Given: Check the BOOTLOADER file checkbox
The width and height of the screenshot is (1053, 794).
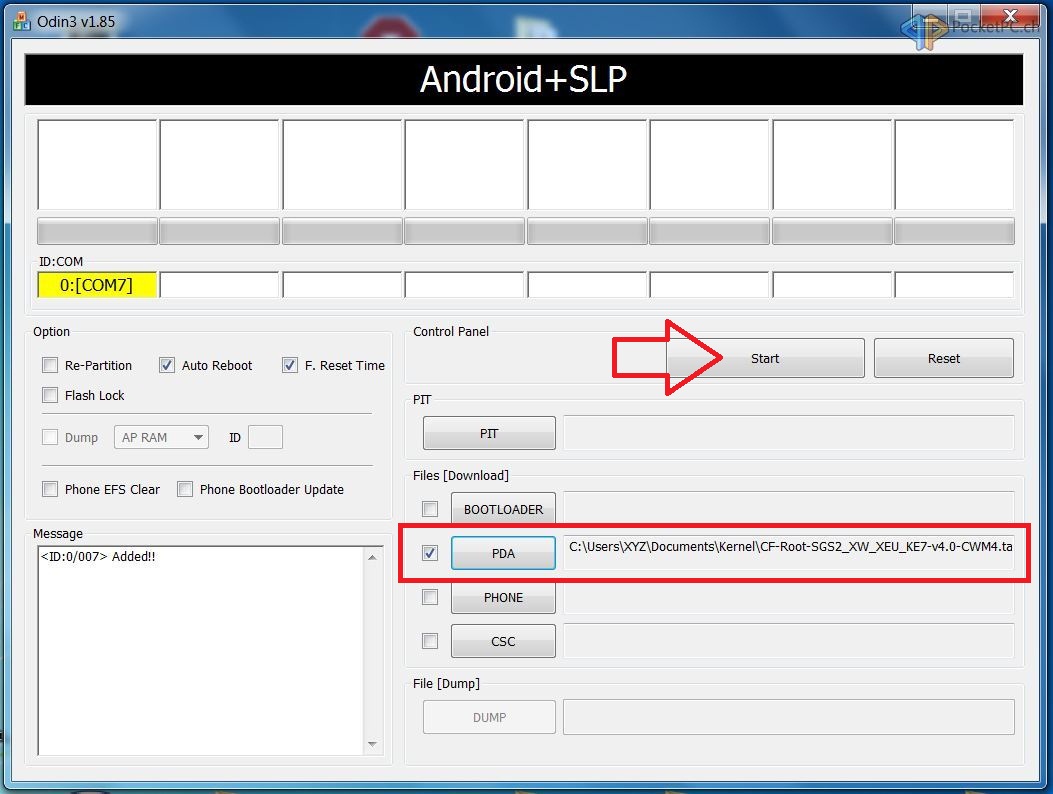Looking at the screenshot, I should click(x=430, y=509).
